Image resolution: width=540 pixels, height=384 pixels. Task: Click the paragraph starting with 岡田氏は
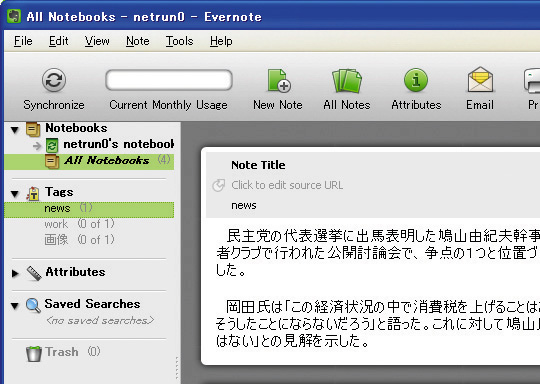(x=378, y=324)
